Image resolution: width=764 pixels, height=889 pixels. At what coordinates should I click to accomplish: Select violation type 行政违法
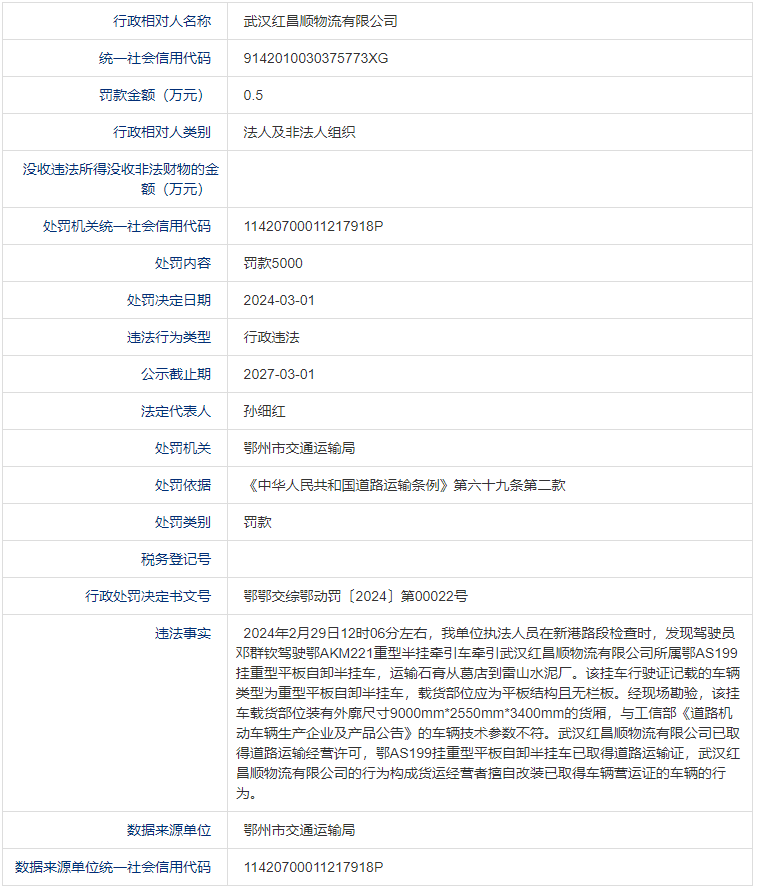coord(271,337)
